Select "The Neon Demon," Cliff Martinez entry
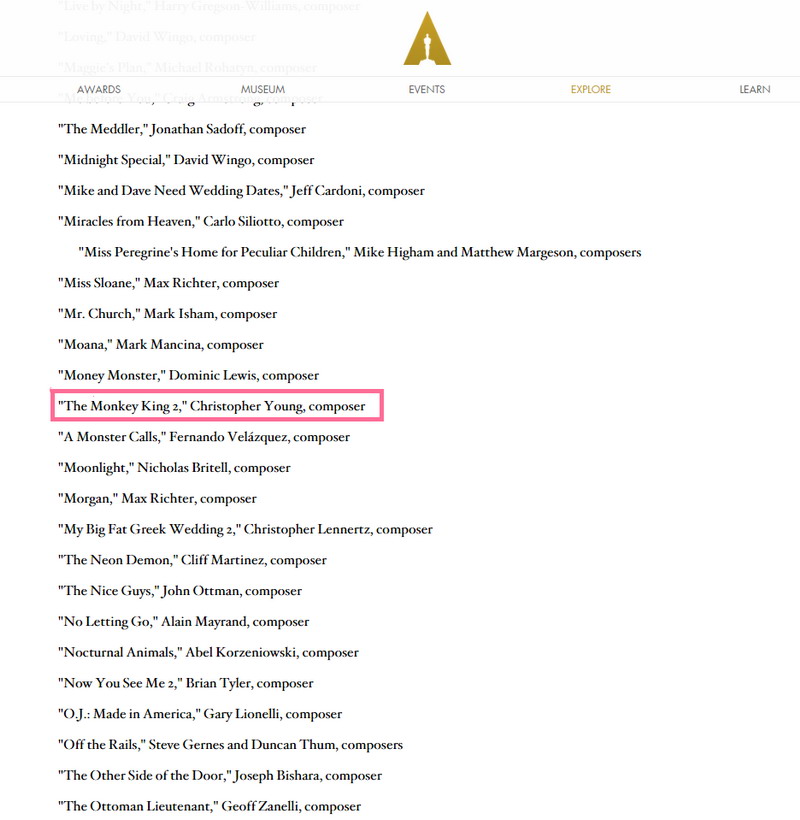800x820 pixels. [192, 560]
